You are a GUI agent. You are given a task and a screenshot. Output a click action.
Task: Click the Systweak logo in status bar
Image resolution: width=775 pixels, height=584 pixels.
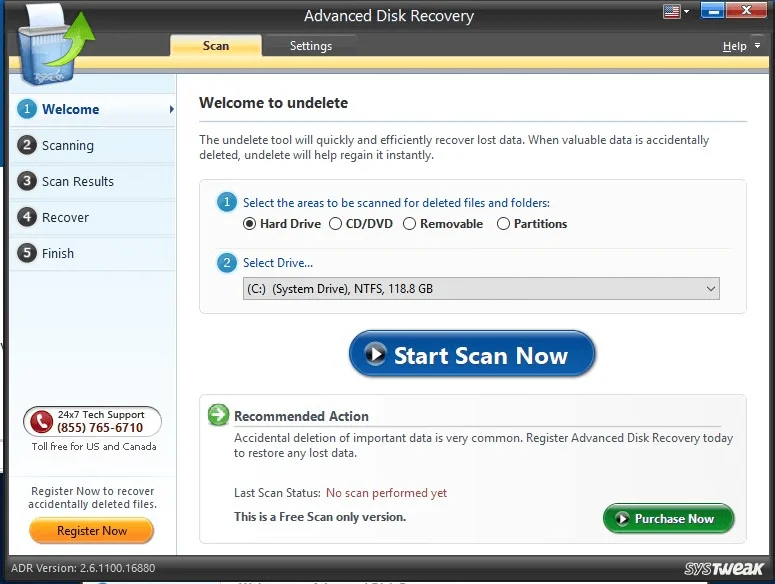[724, 569]
